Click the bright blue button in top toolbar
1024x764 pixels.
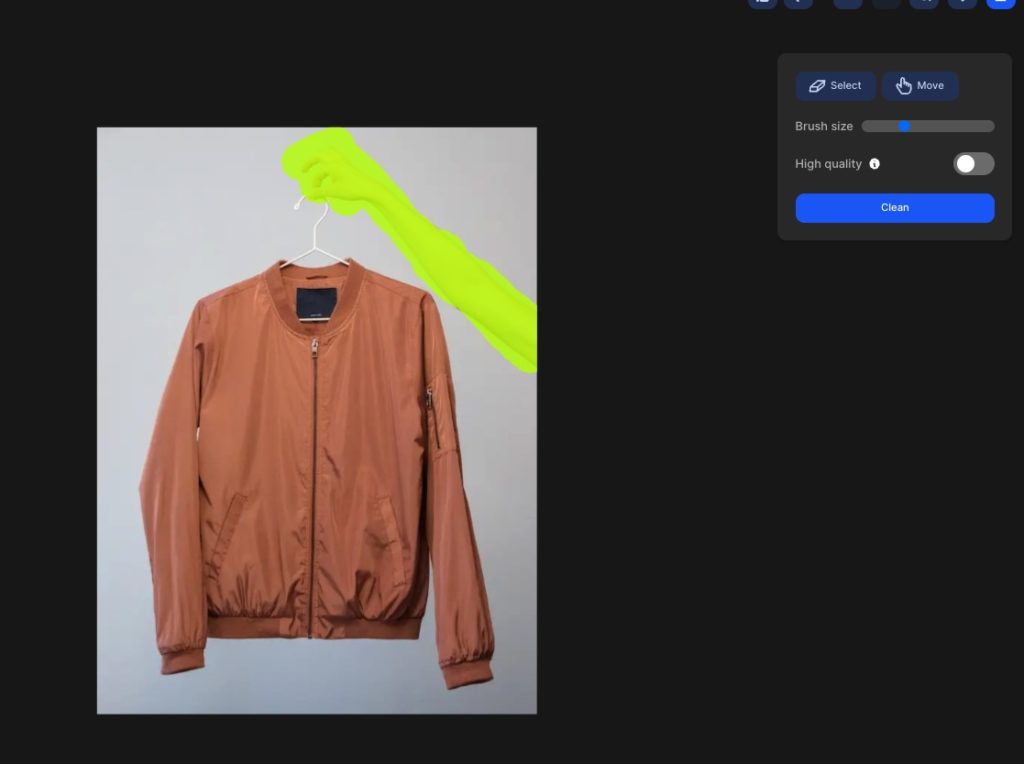(x=1000, y=3)
